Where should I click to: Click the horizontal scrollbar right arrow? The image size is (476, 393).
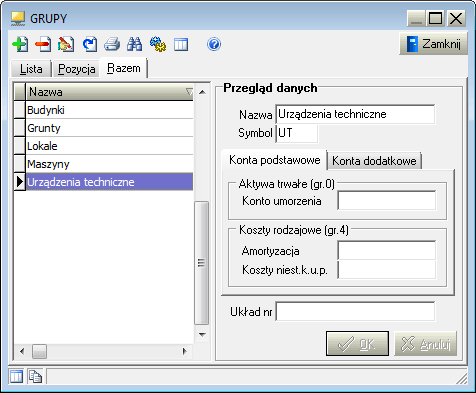185,351
